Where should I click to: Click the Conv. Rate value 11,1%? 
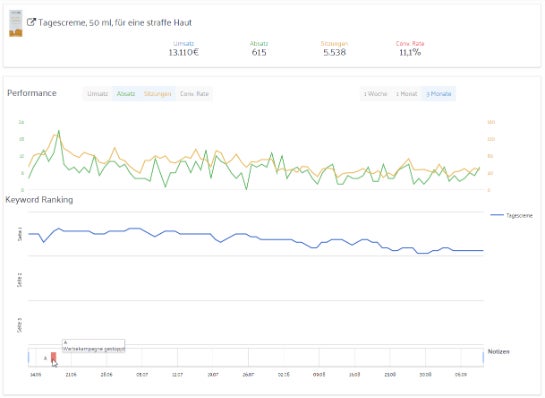pos(410,52)
